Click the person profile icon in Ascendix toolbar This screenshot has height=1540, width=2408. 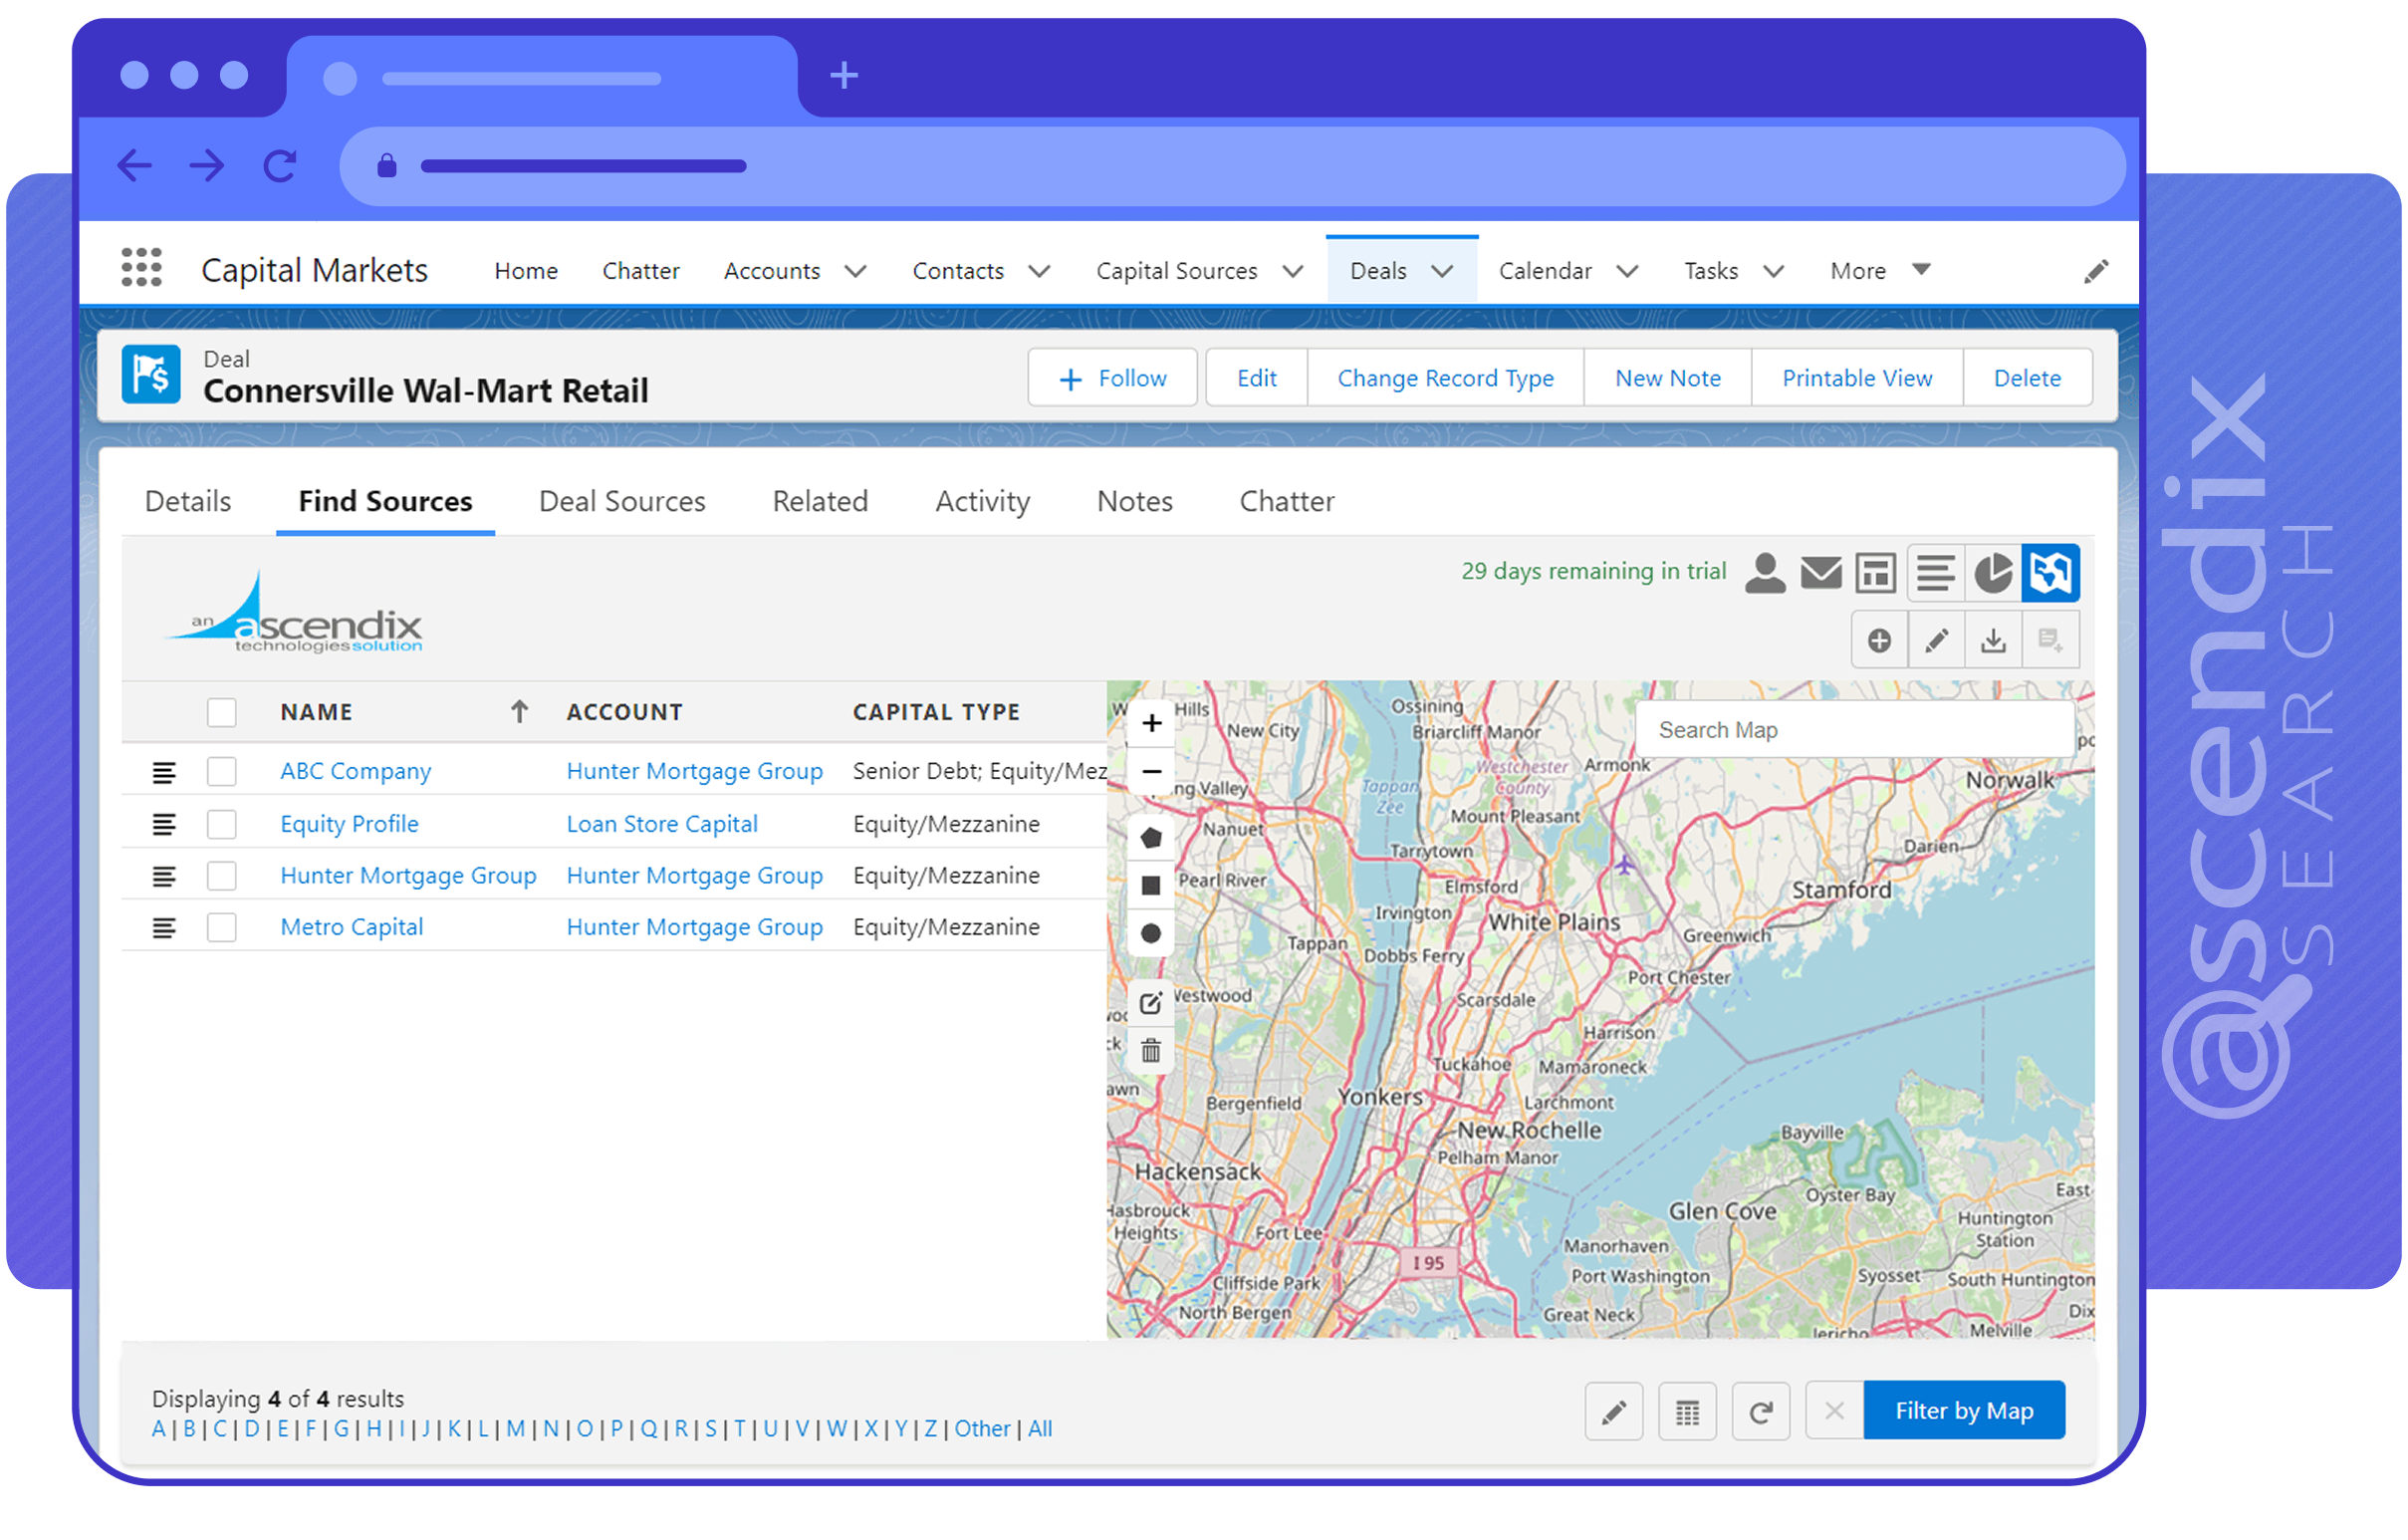[1765, 573]
